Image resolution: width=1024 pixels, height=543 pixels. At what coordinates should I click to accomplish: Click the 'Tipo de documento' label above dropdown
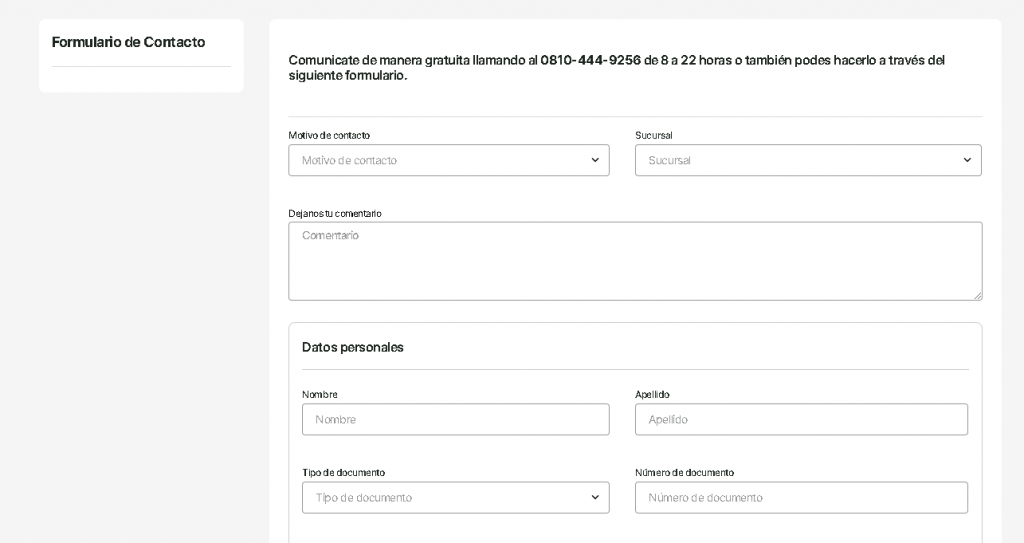point(344,472)
